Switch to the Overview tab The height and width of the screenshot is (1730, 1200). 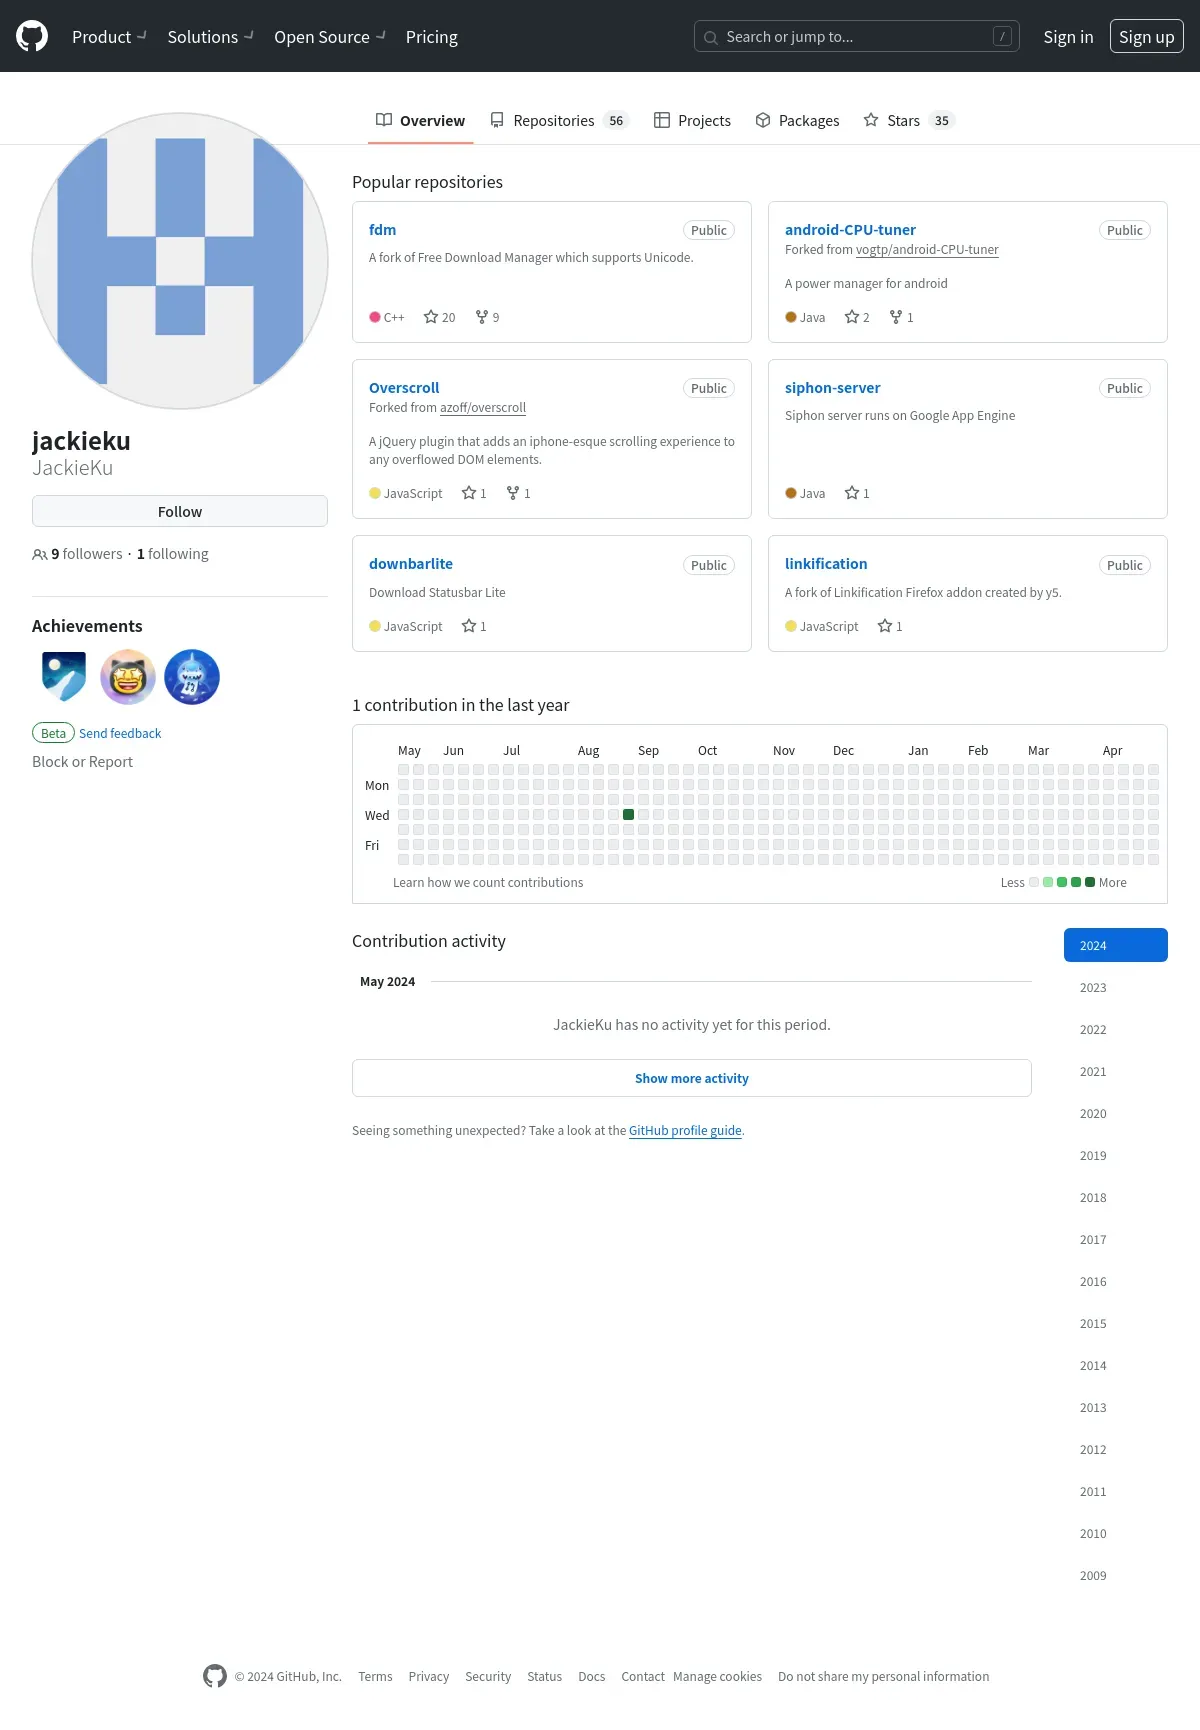pos(420,120)
